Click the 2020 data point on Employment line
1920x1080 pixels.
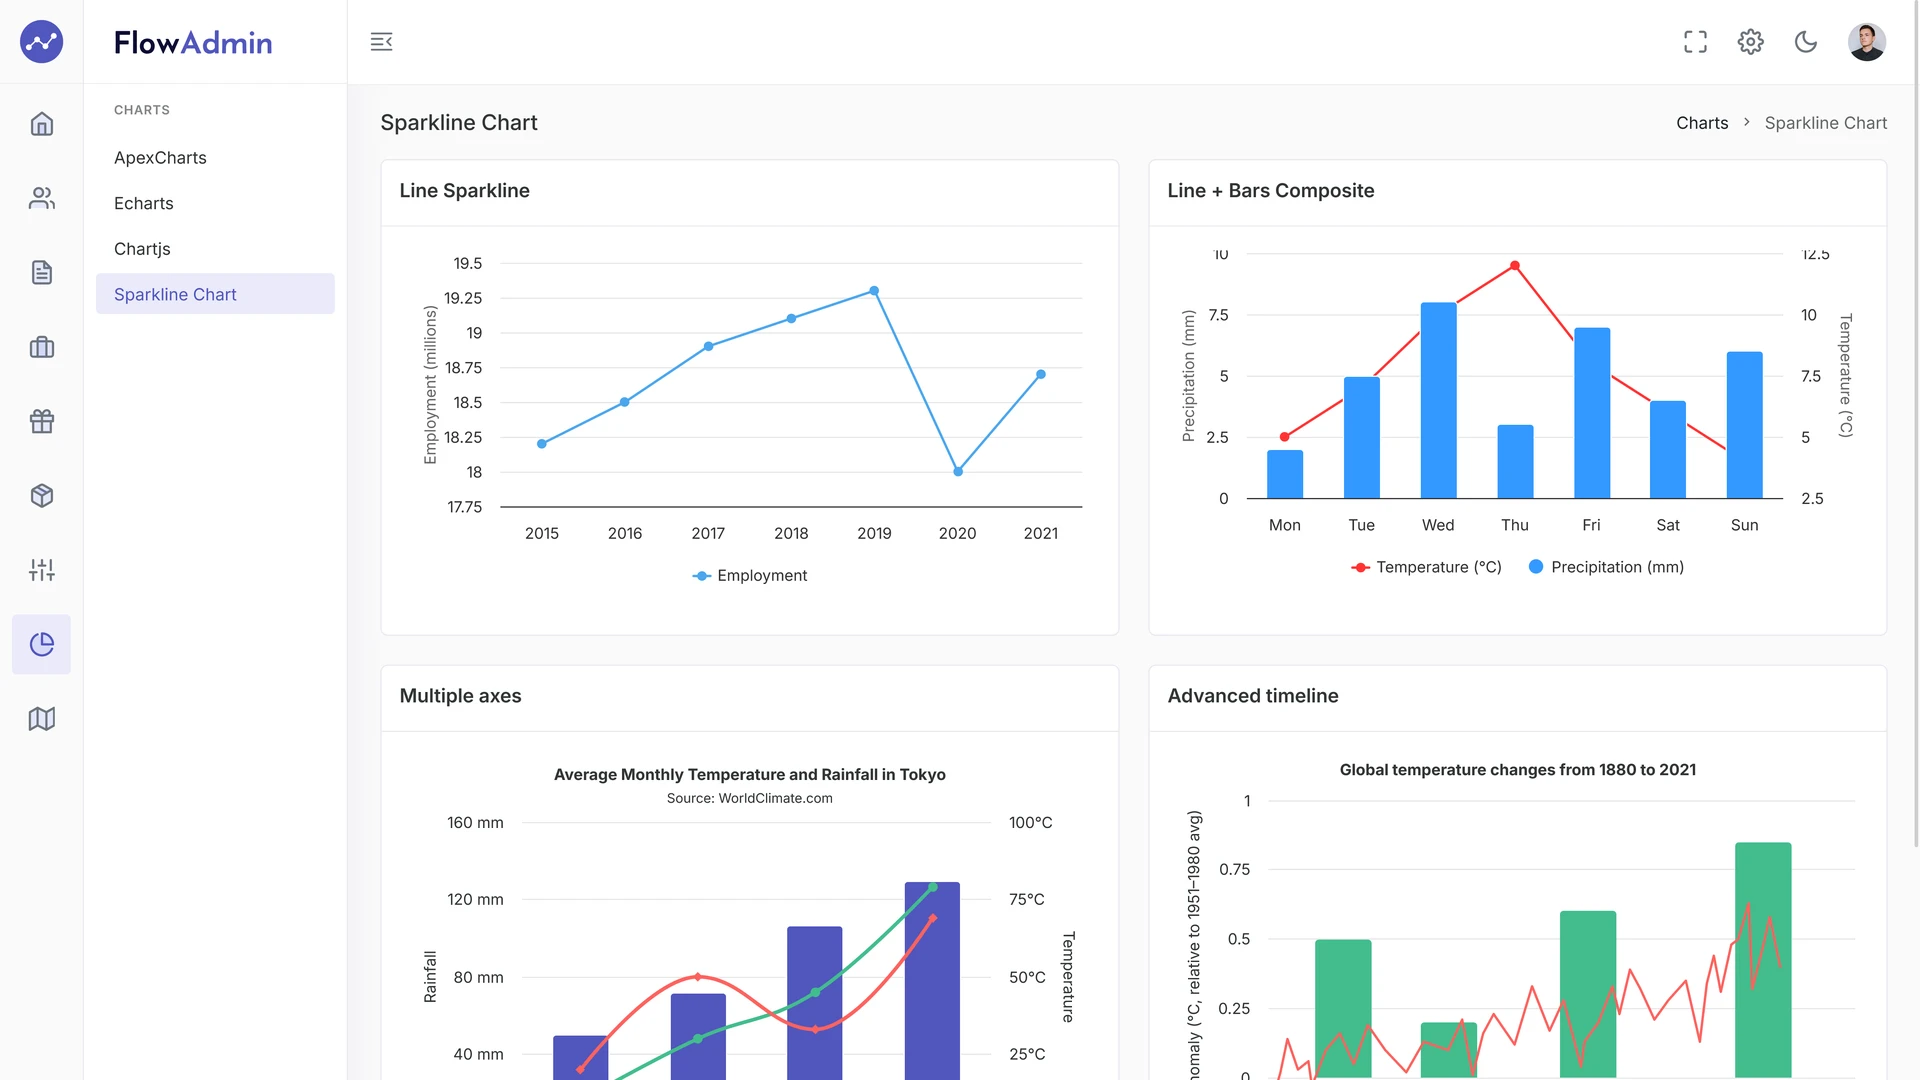point(958,471)
